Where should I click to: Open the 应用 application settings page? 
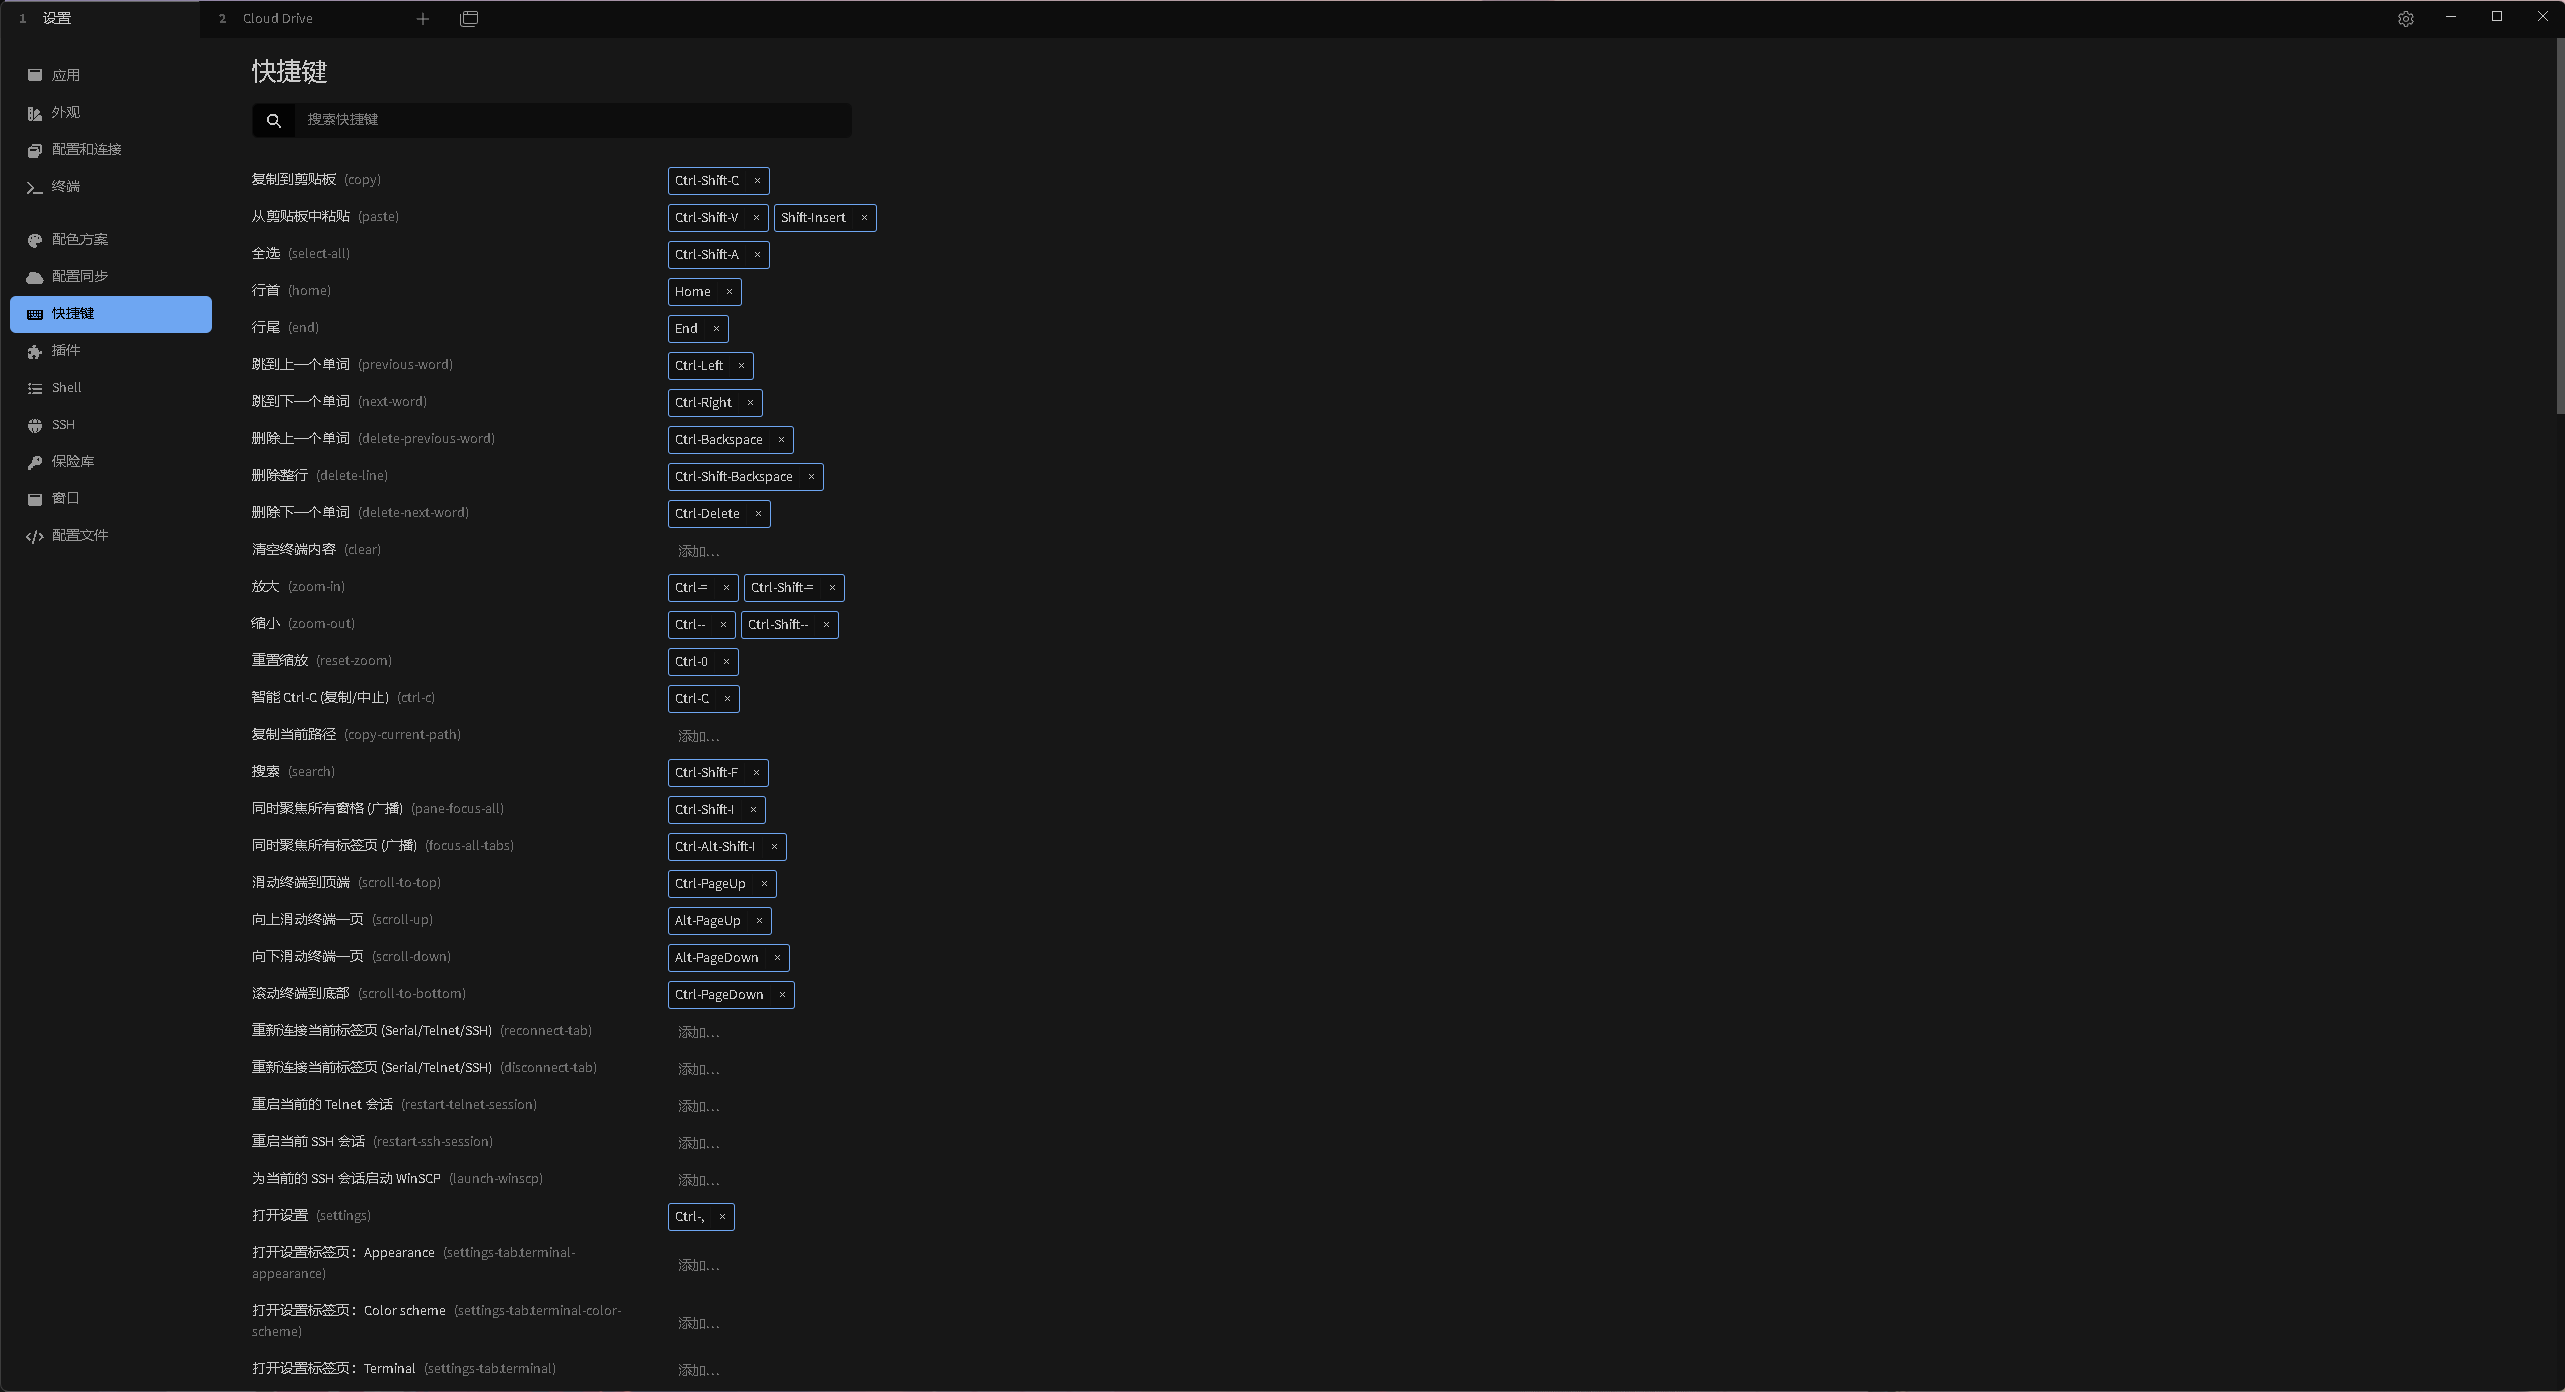(66, 76)
